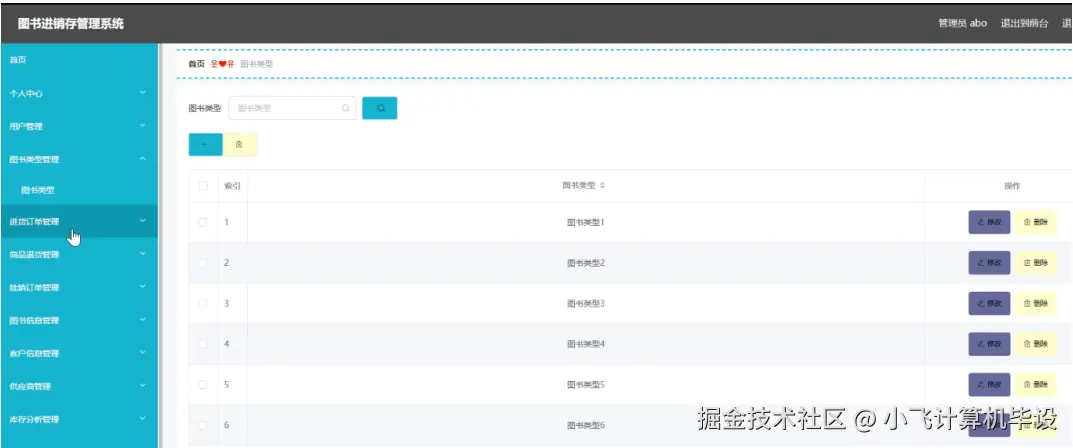
Task: Check the checkbox for row 4
Action: coord(203,343)
